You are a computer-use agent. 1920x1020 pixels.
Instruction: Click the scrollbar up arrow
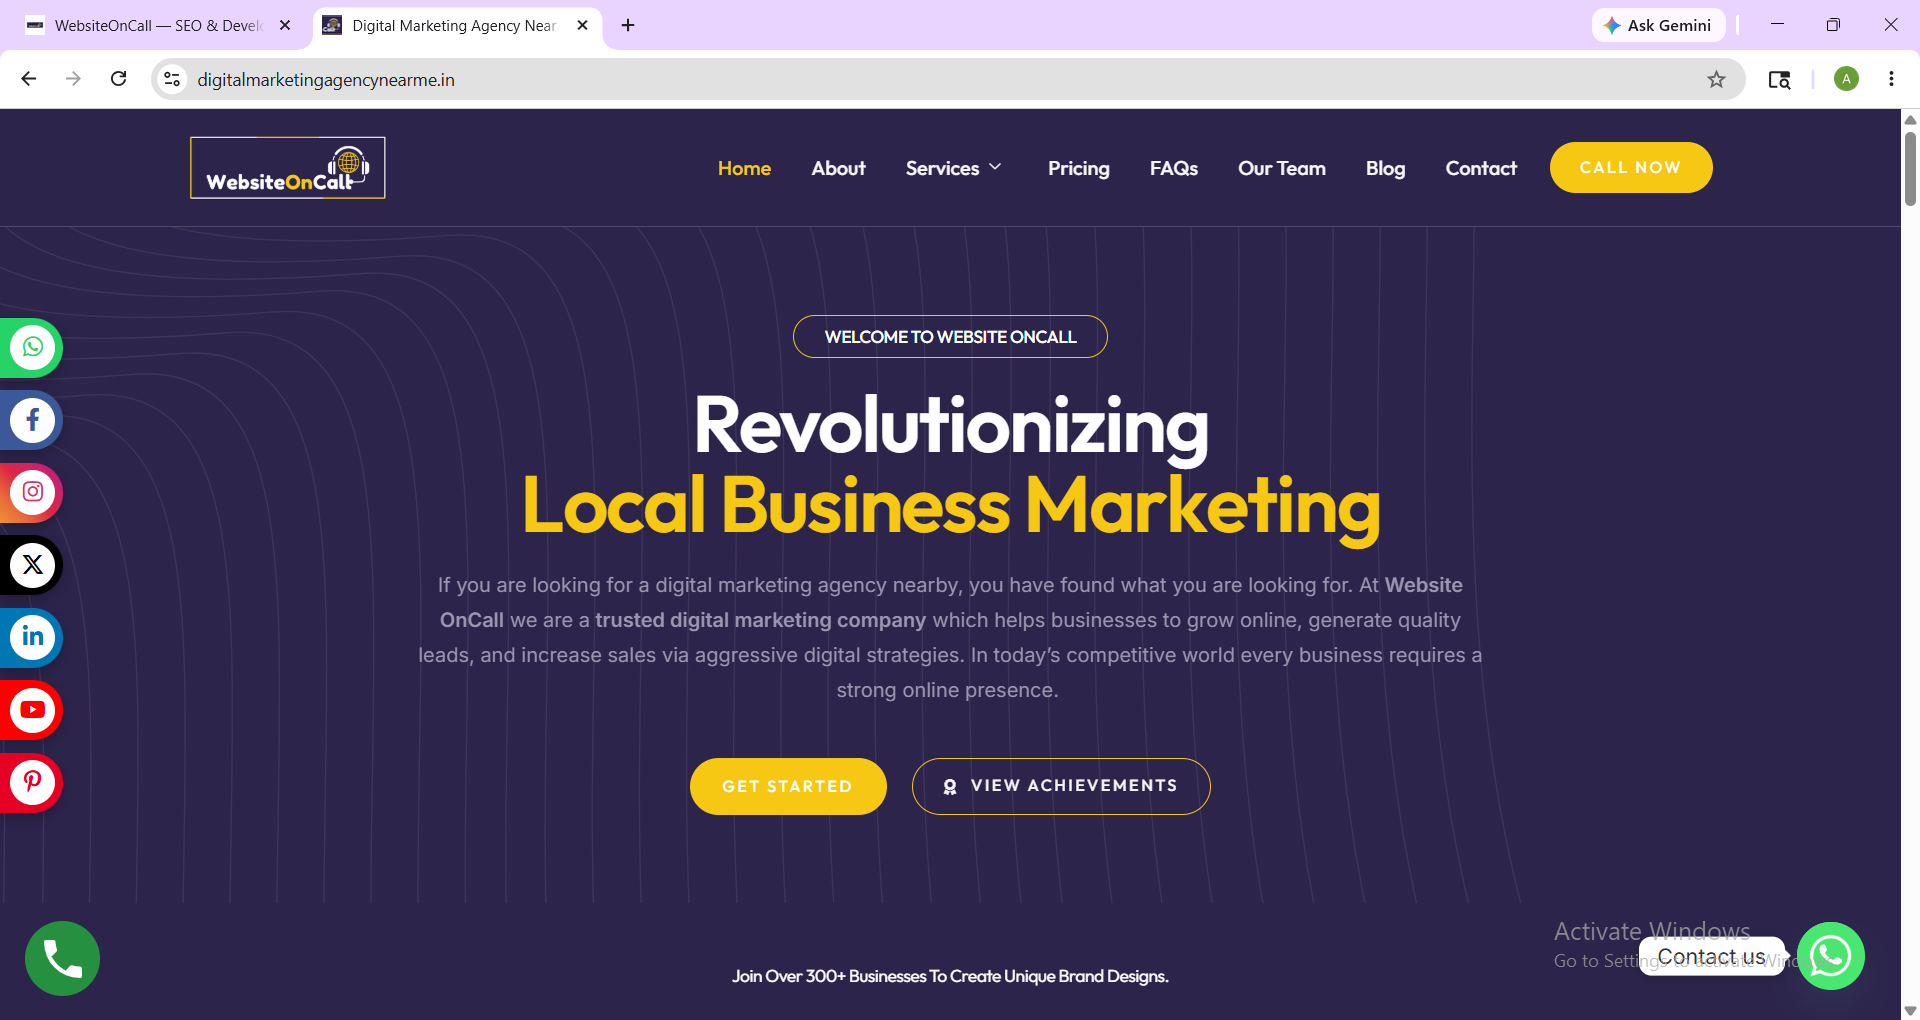coord(1910,119)
